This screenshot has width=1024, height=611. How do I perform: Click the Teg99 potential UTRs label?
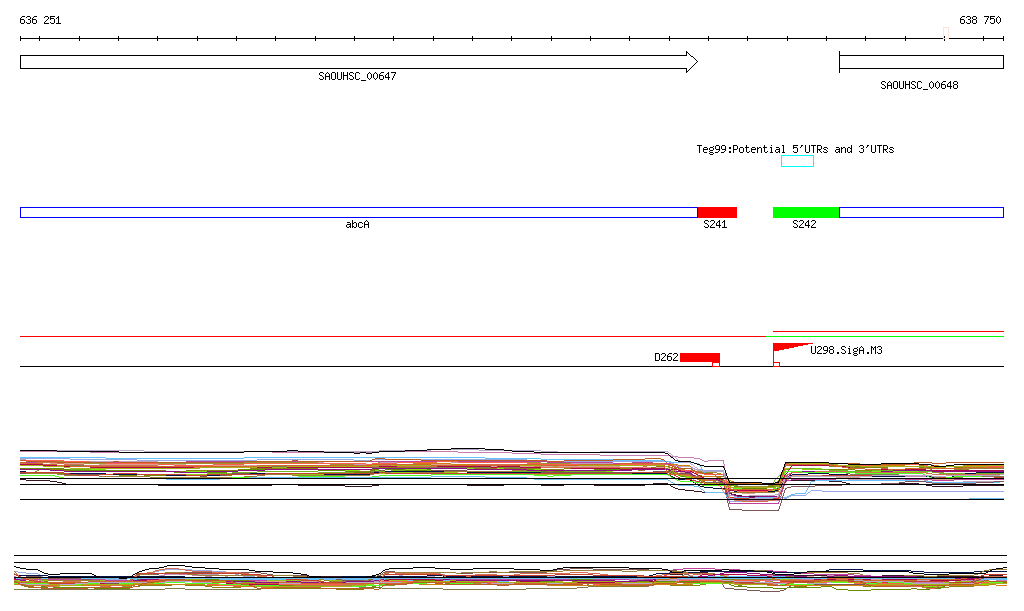coord(795,149)
